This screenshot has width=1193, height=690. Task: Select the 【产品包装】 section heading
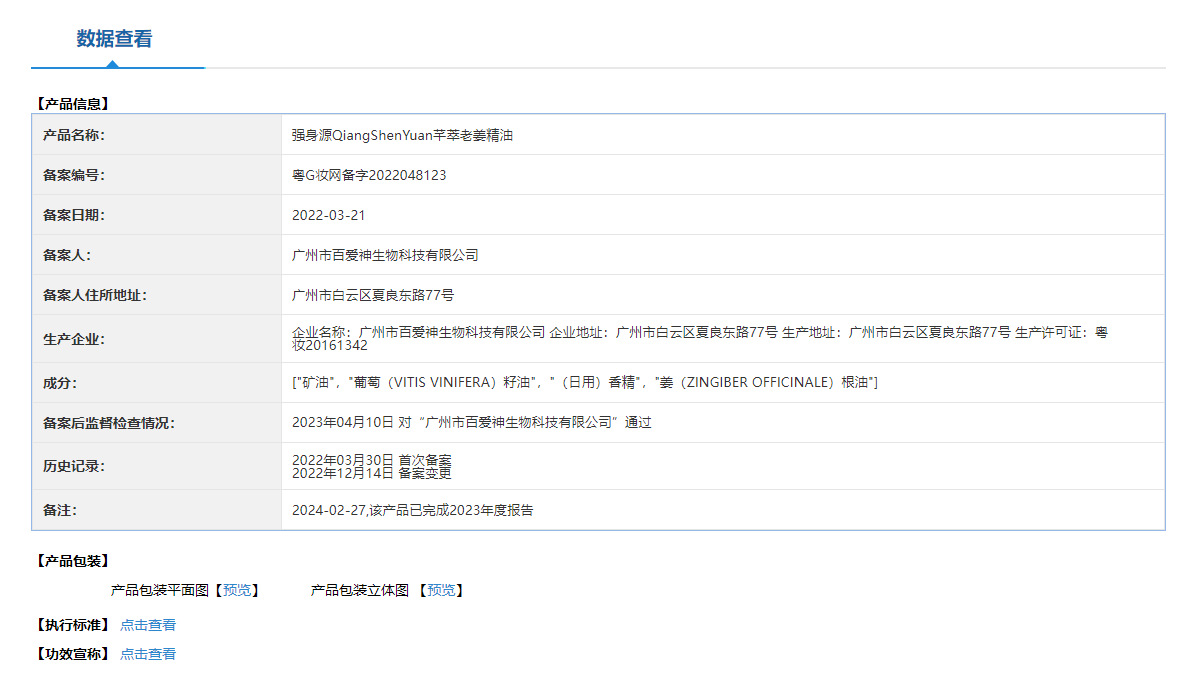[x=73, y=561]
